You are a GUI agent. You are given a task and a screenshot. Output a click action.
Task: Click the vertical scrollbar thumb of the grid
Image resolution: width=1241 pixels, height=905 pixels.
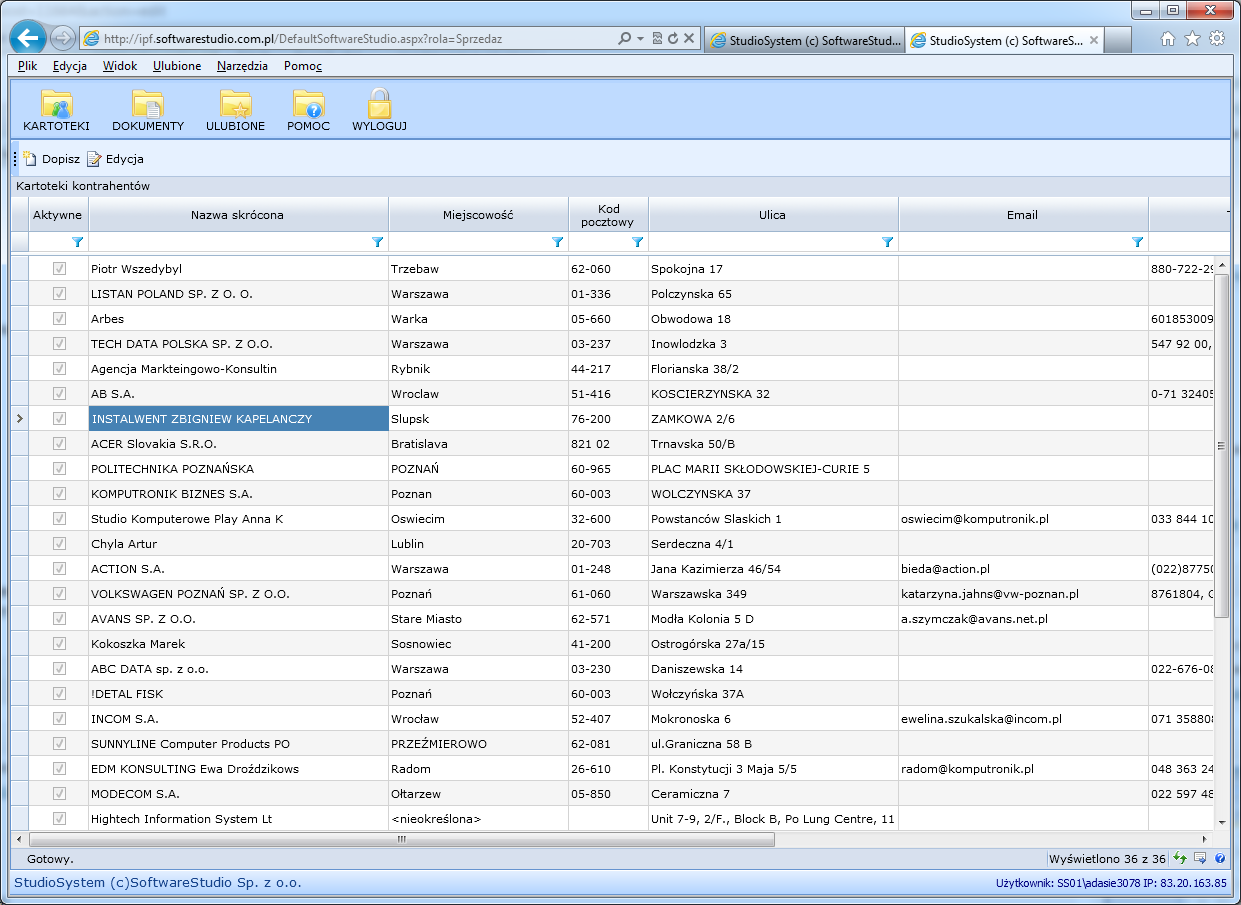(x=1221, y=445)
